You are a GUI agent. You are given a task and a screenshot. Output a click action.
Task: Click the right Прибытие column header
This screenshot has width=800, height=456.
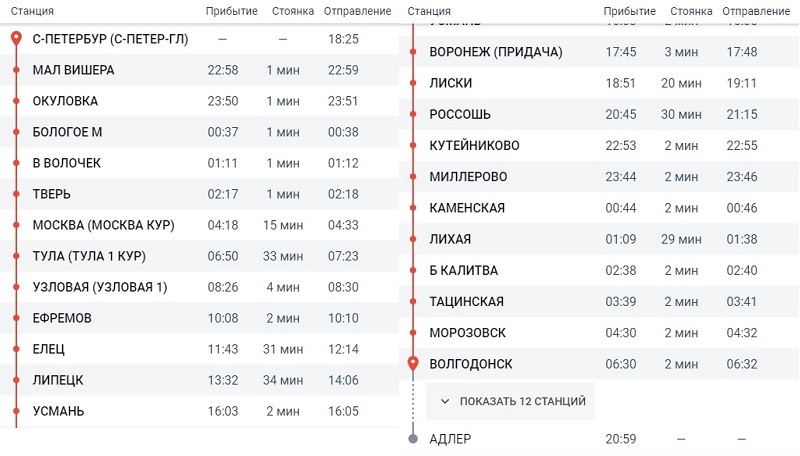point(630,11)
